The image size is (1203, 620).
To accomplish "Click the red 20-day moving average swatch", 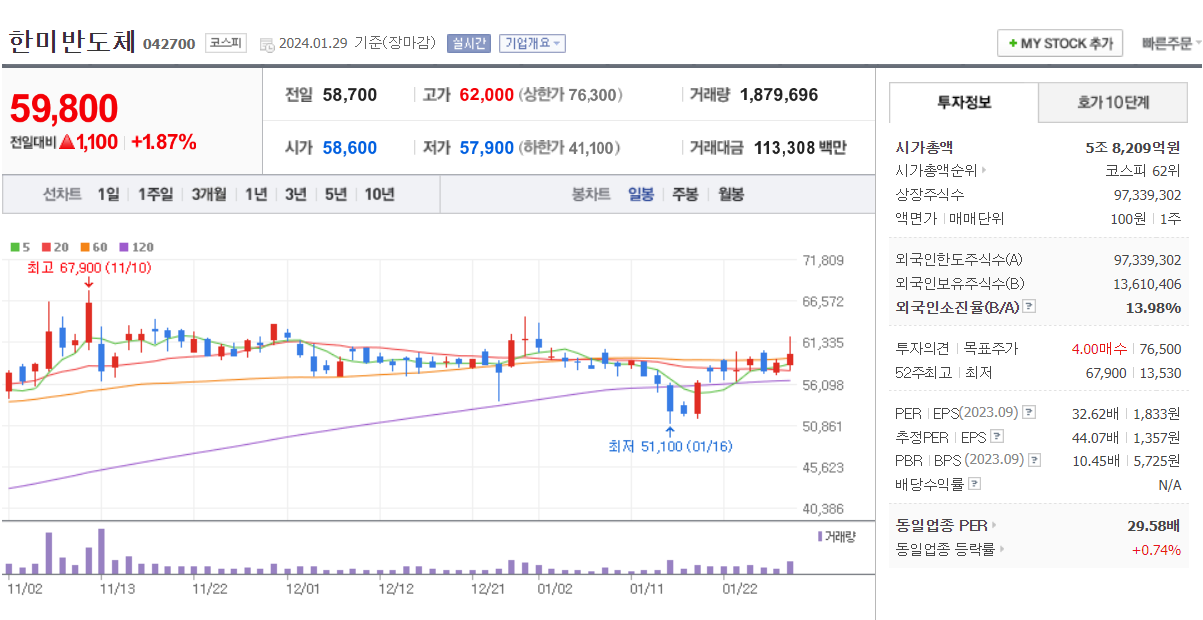I will coord(46,246).
